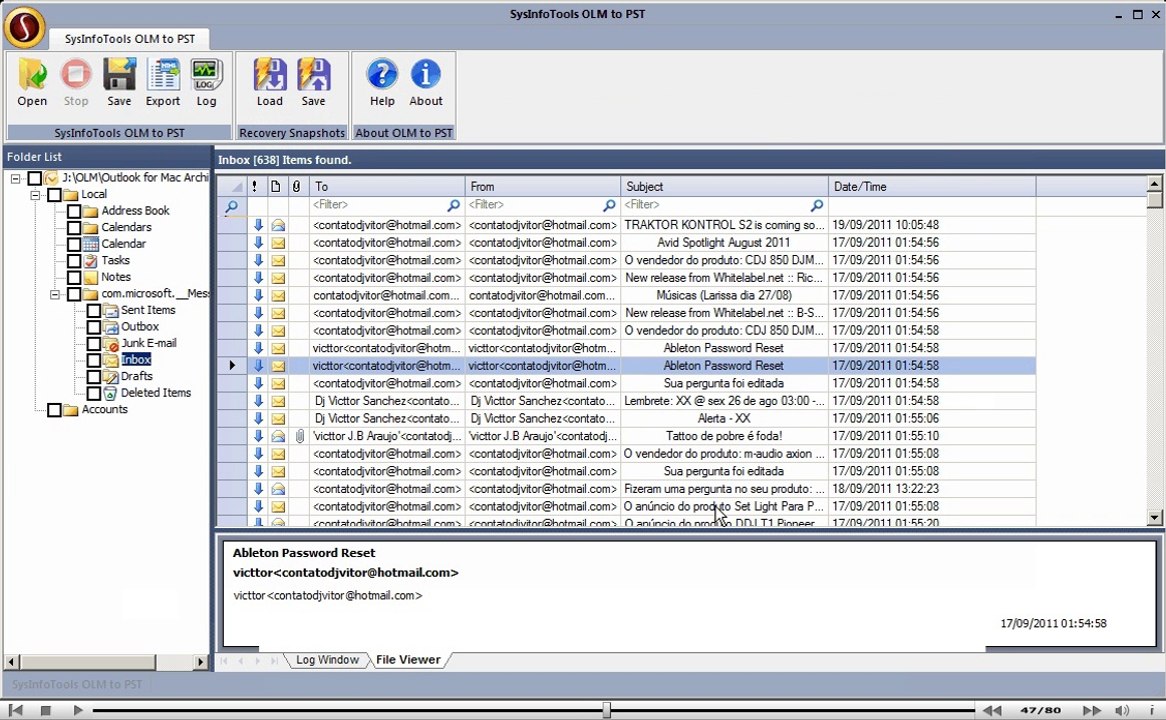
Task: Check the Tasks folder checkbox
Action: [74, 261]
